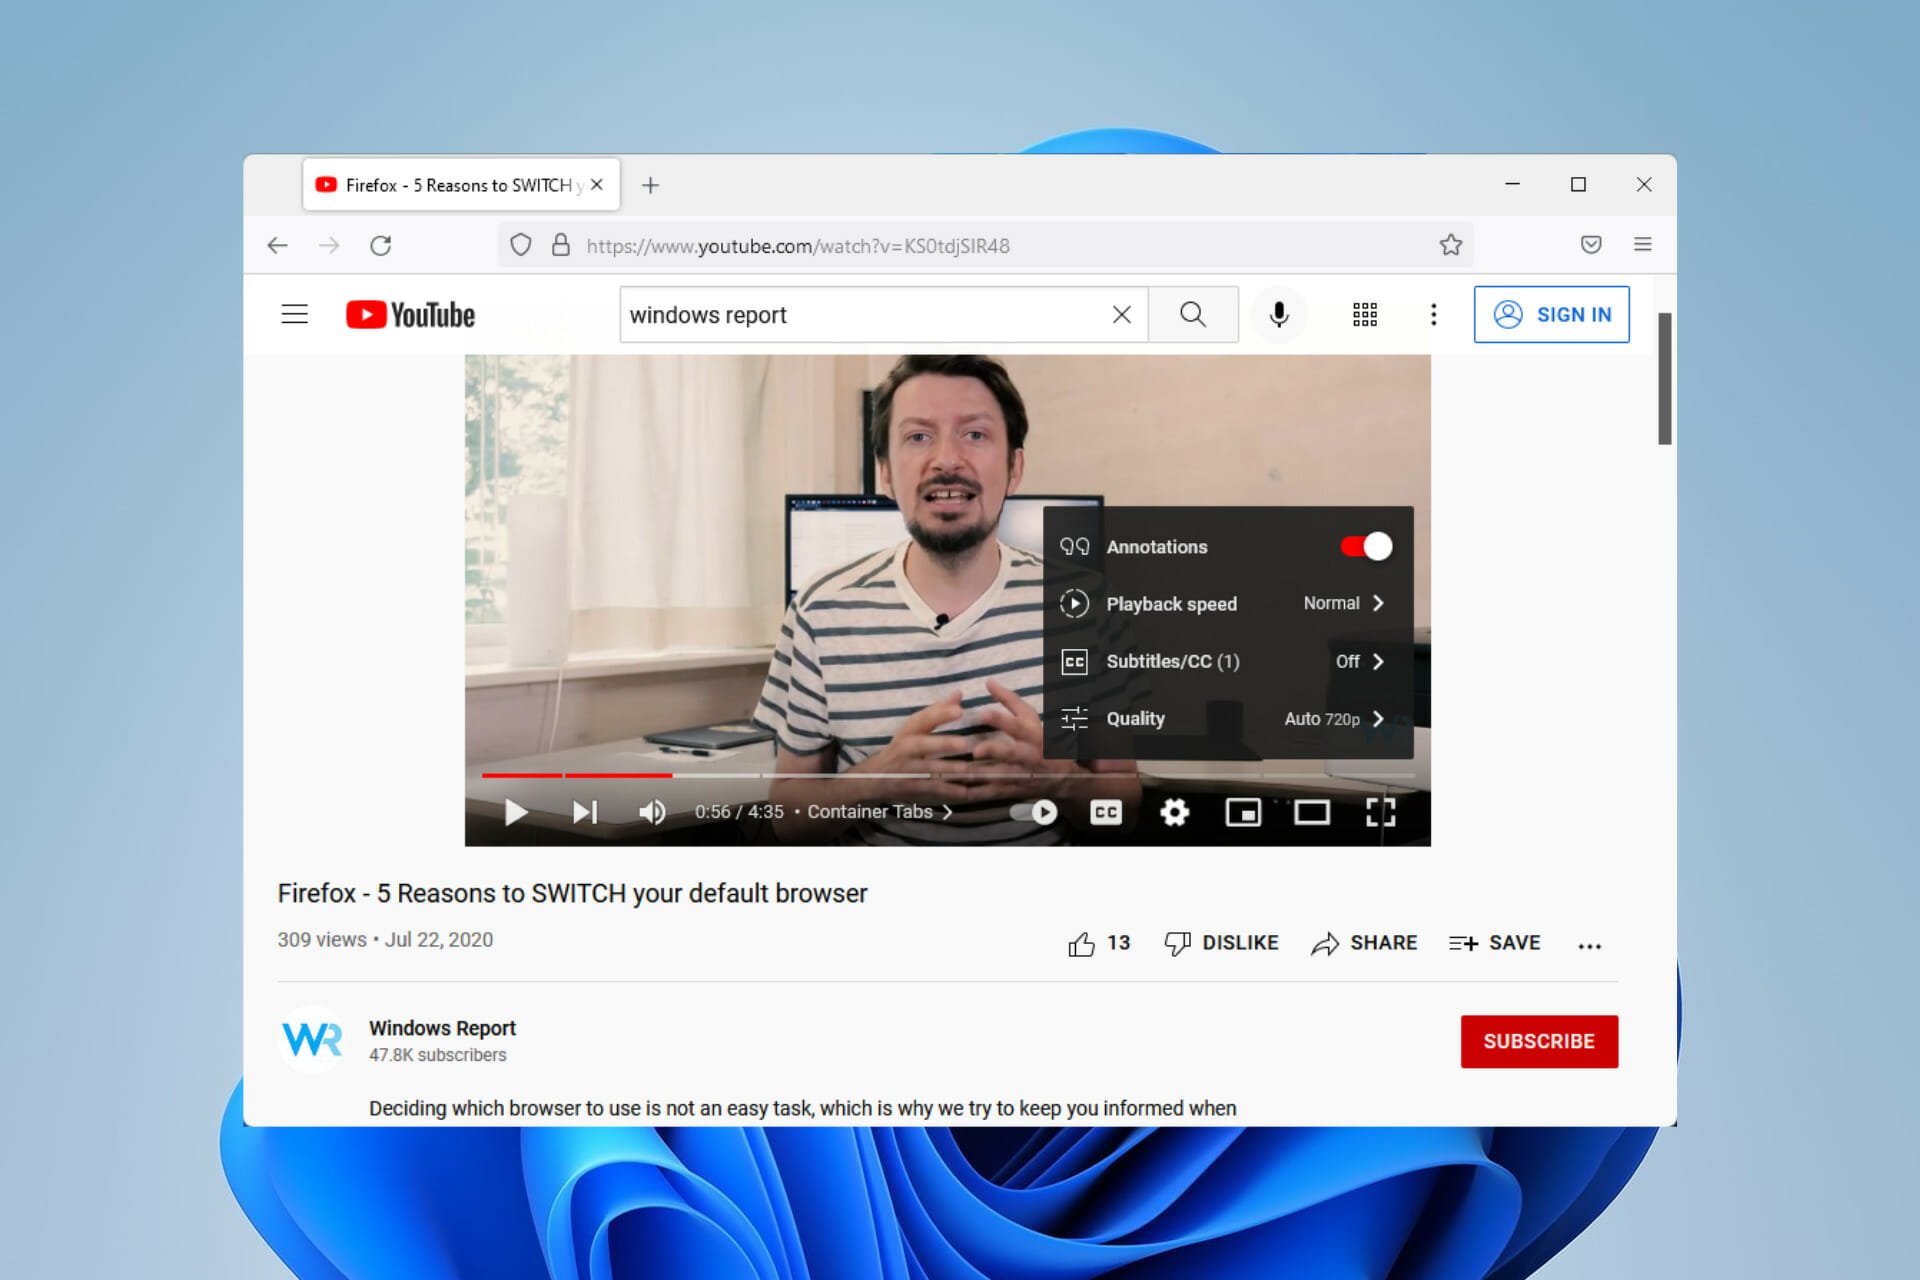This screenshot has height=1280, width=1920.
Task: Toggle the autoplay switch
Action: 1033,812
